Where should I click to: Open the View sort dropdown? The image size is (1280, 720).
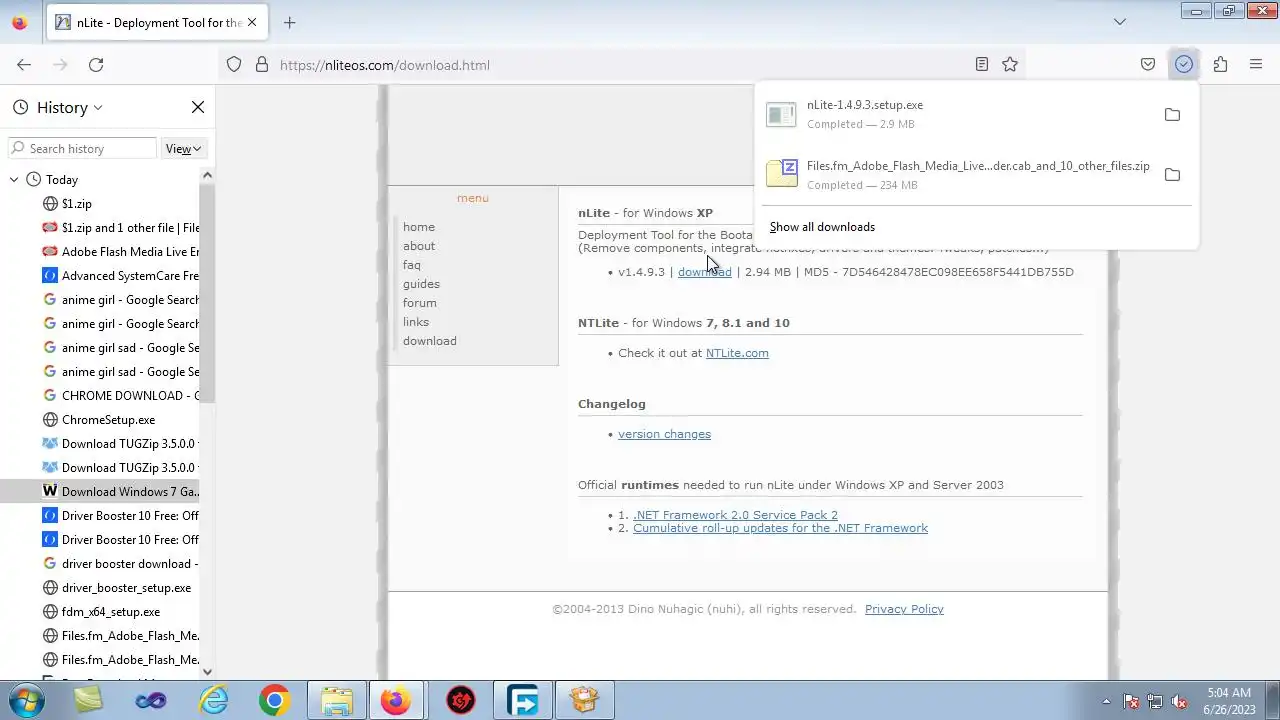point(183,149)
